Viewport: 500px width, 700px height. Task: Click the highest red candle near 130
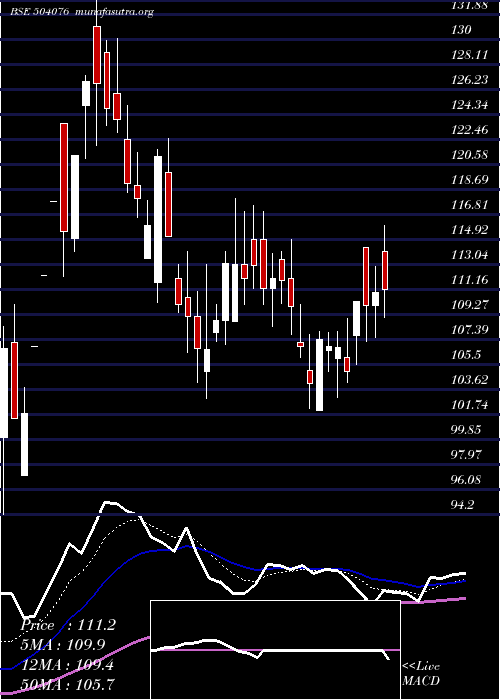point(97,55)
